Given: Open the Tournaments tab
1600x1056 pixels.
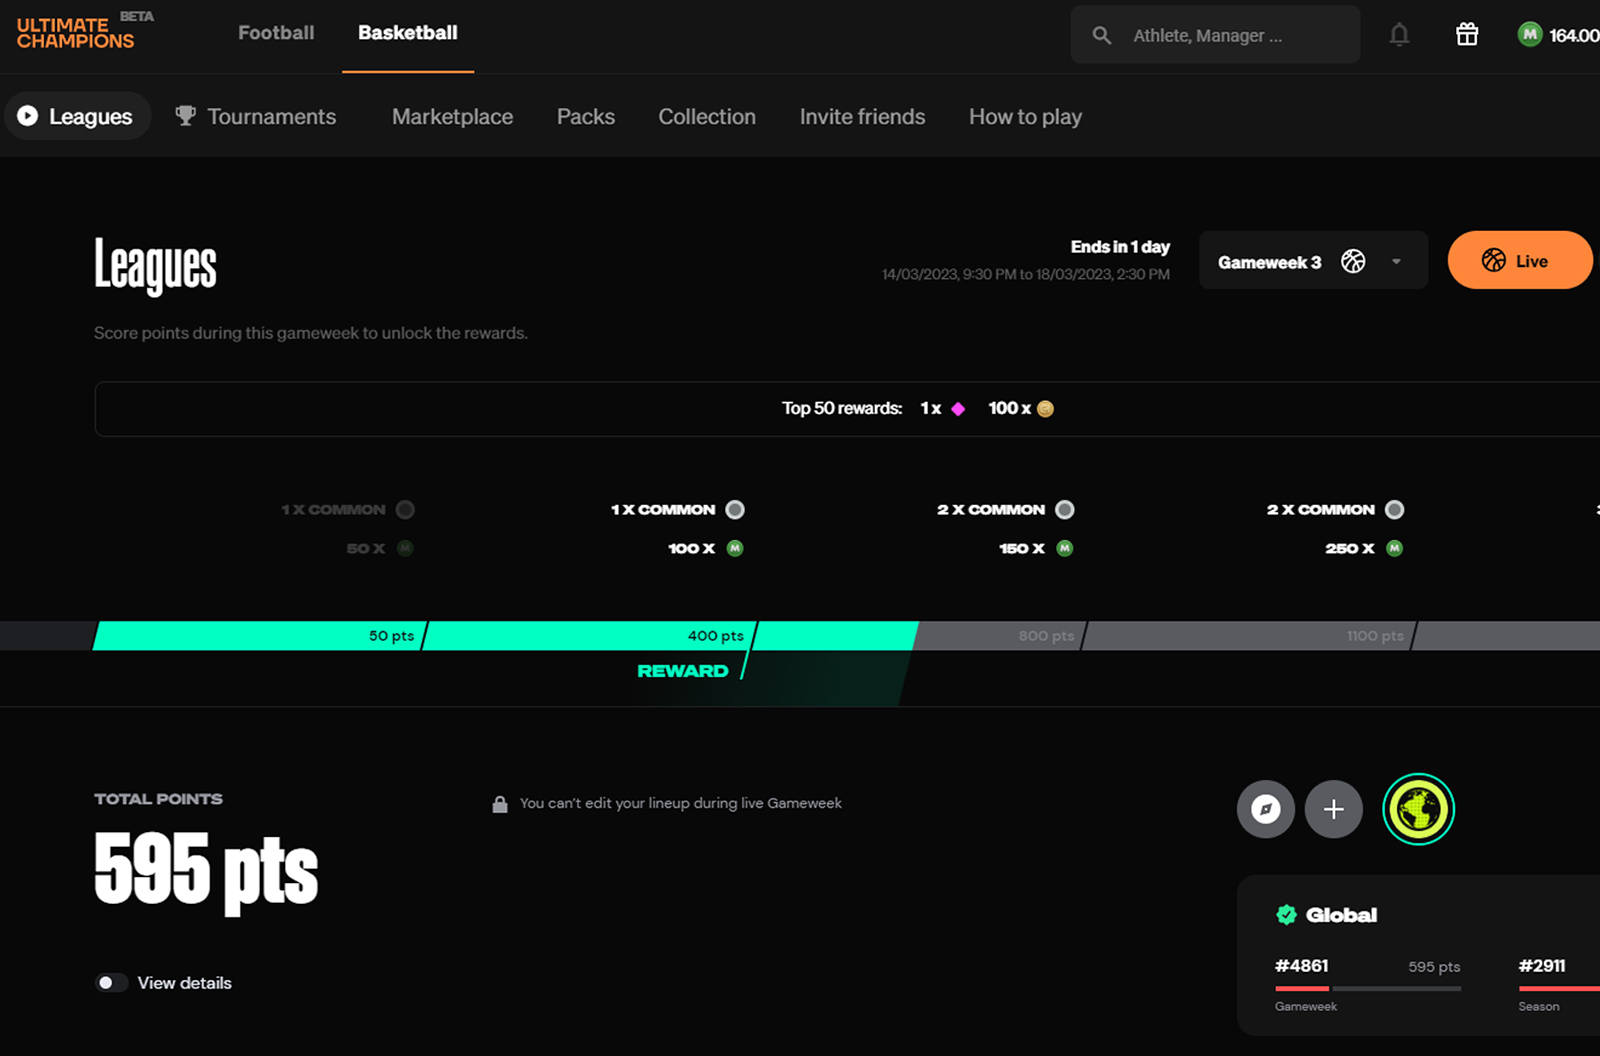Looking at the screenshot, I should (256, 117).
